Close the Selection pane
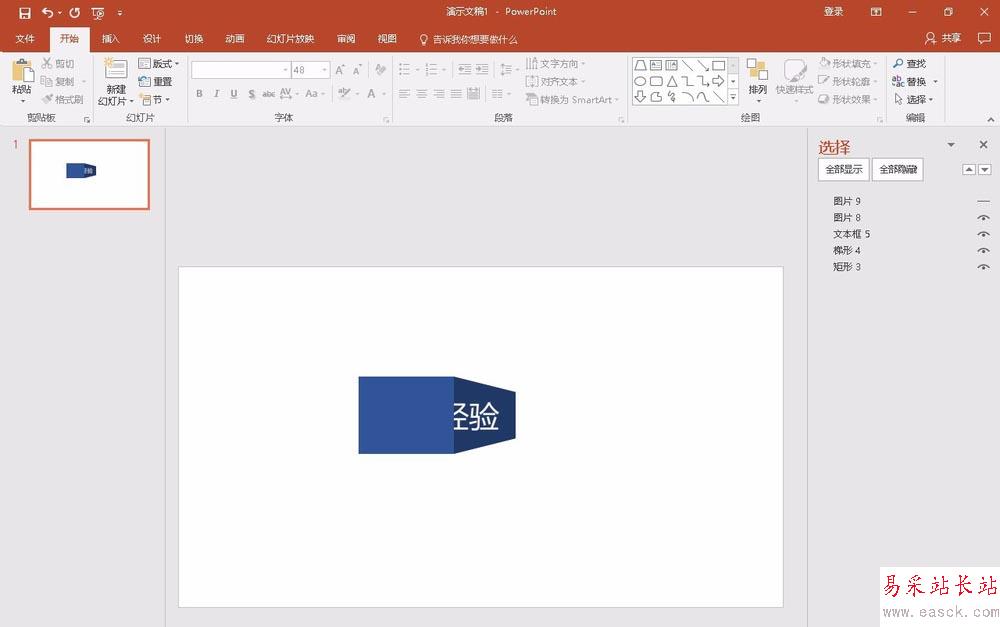Screen dimensions: 1000x627 [x=983, y=145]
